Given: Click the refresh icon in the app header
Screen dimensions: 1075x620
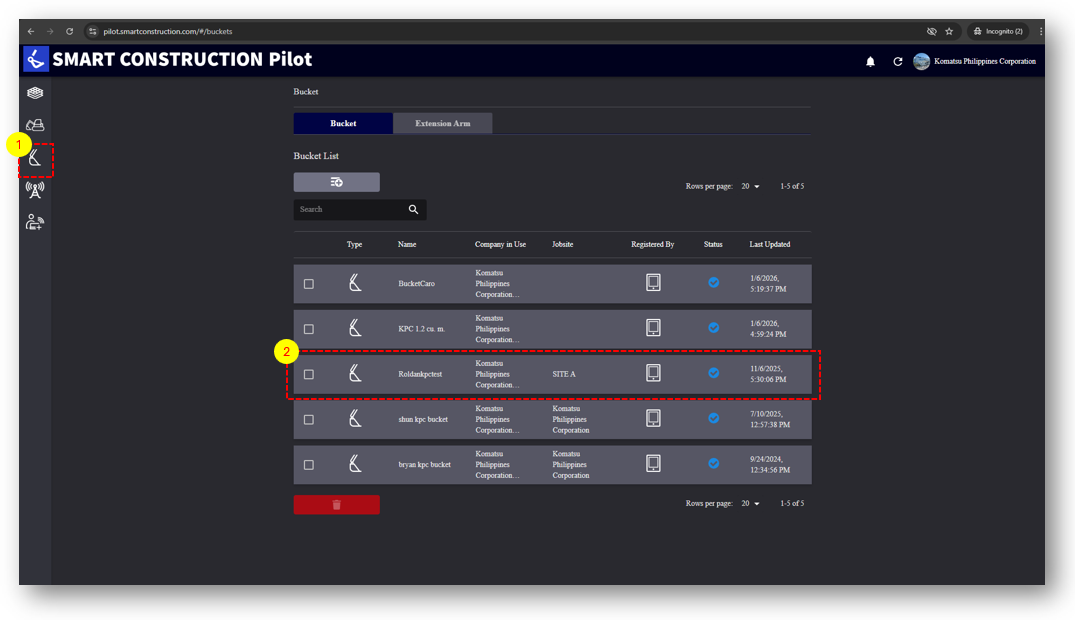Looking at the screenshot, I should pos(897,62).
